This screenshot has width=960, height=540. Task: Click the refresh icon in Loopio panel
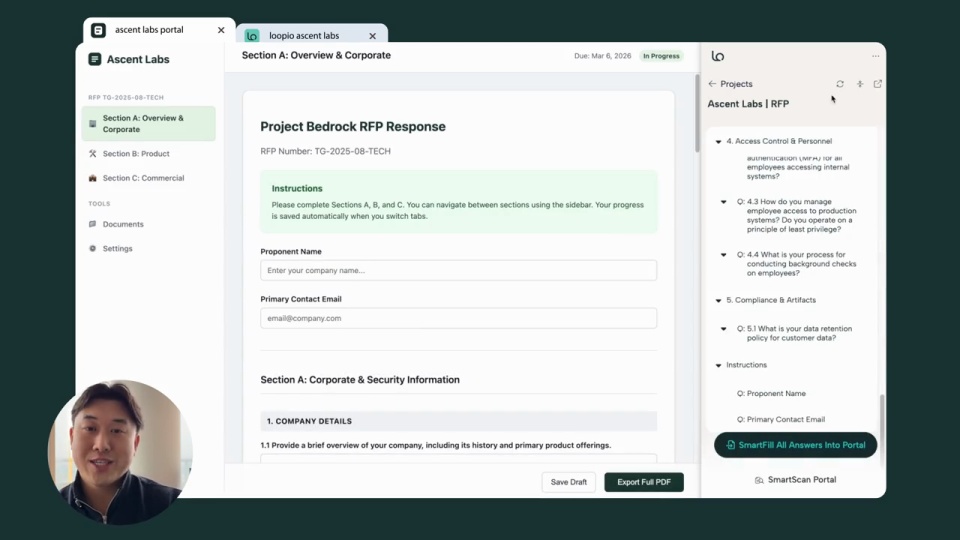click(x=840, y=84)
